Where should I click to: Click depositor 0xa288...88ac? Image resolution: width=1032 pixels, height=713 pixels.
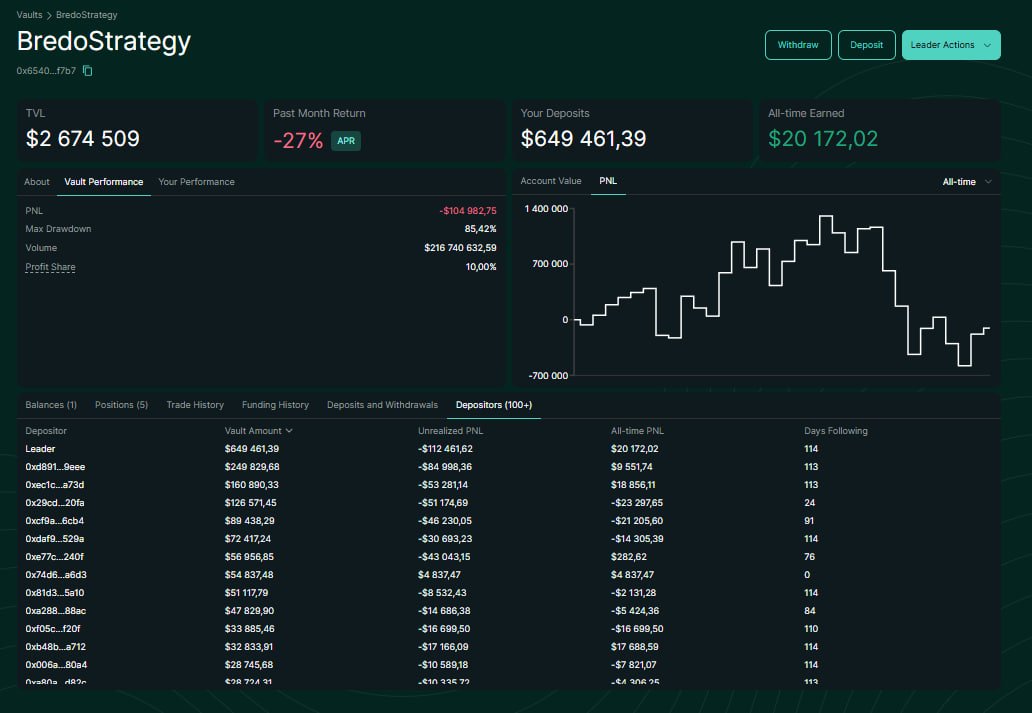[55, 610]
